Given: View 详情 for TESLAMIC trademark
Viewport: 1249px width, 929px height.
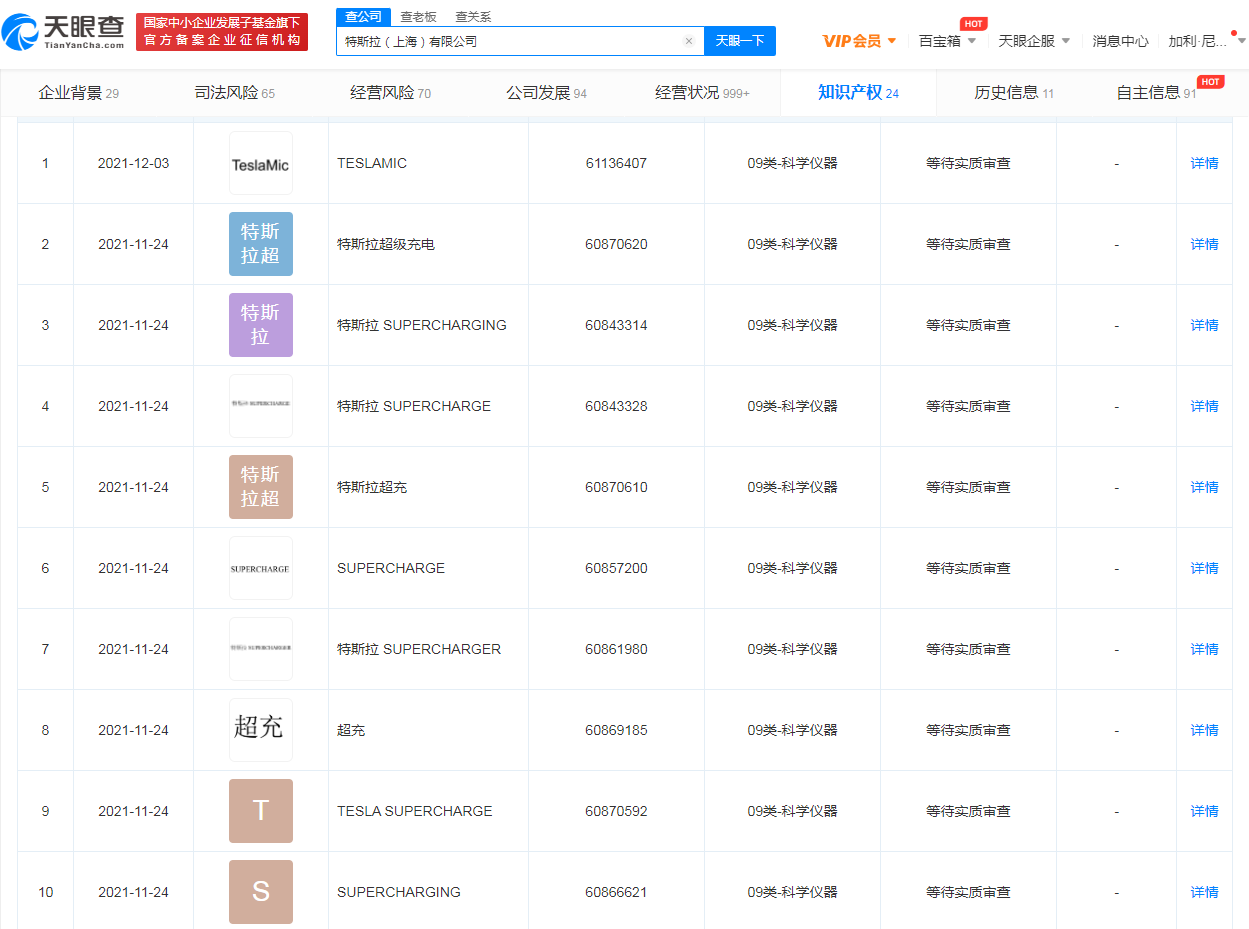Looking at the screenshot, I should click(1204, 163).
